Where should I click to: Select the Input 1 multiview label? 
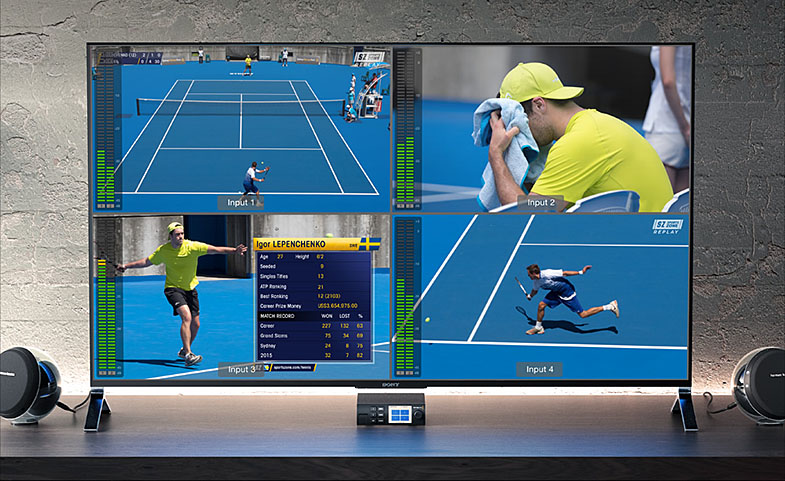(241, 202)
